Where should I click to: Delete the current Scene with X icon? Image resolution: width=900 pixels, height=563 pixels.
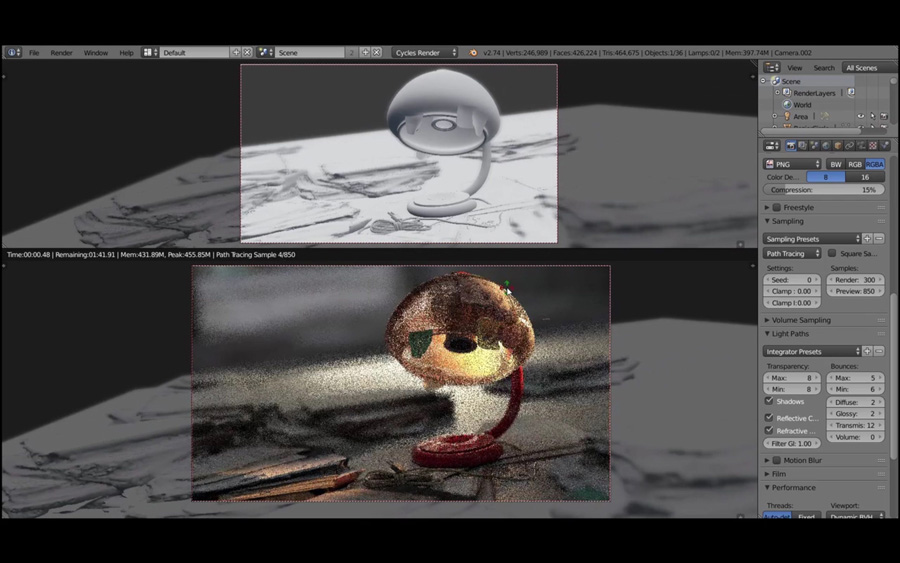[376, 52]
